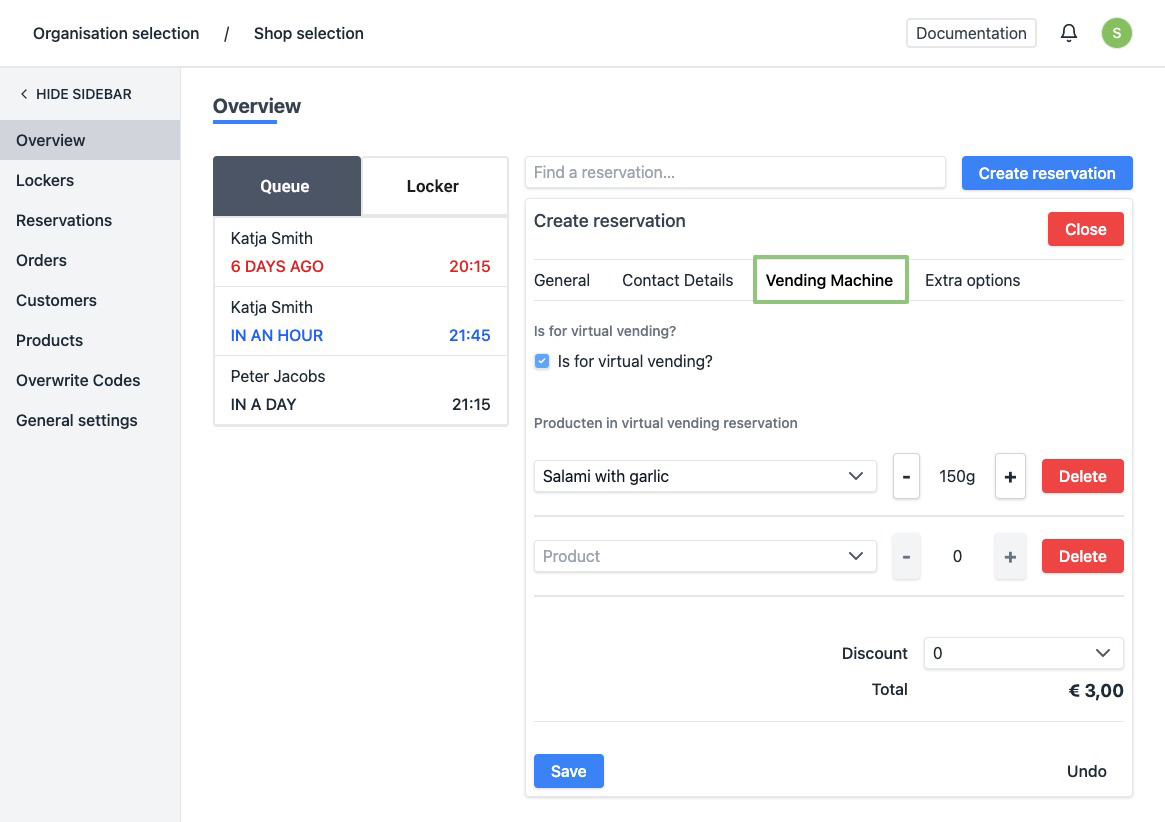
Task: Decrease quantity of the empty product row
Action: pos(906,557)
